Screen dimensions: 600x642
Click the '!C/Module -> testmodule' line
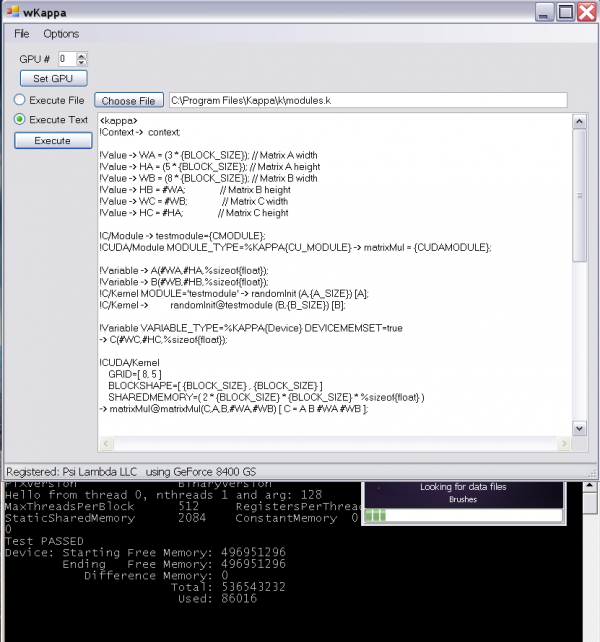(x=182, y=236)
